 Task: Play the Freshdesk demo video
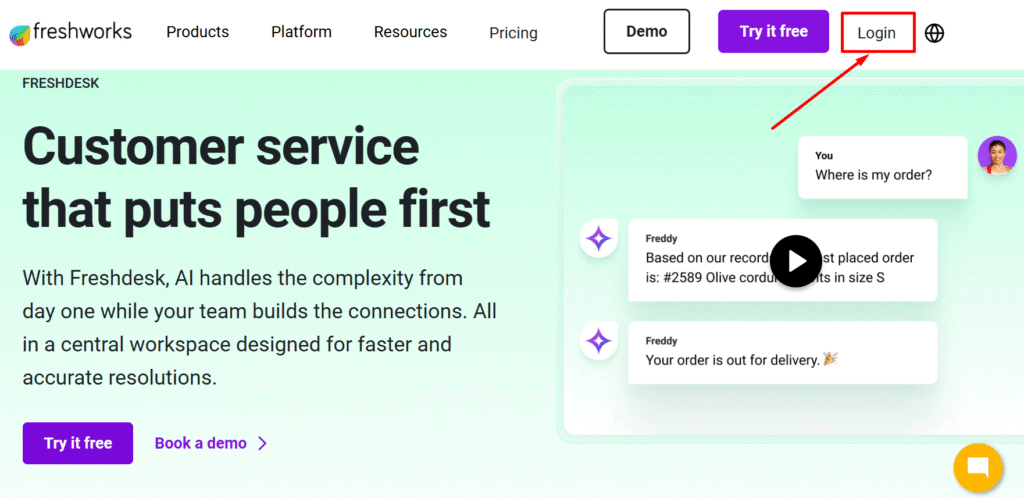click(x=795, y=261)
